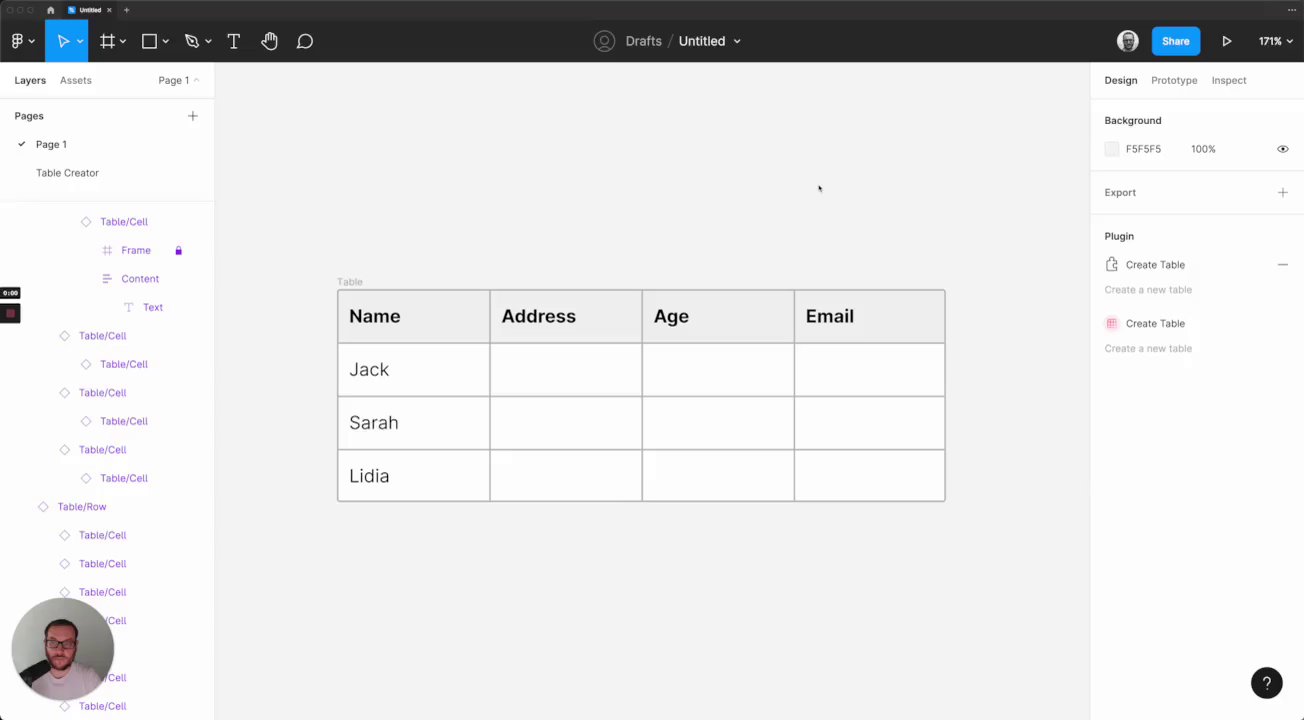
Task: Open Pen tools dropdown arrow
Action: pos(208,41)
